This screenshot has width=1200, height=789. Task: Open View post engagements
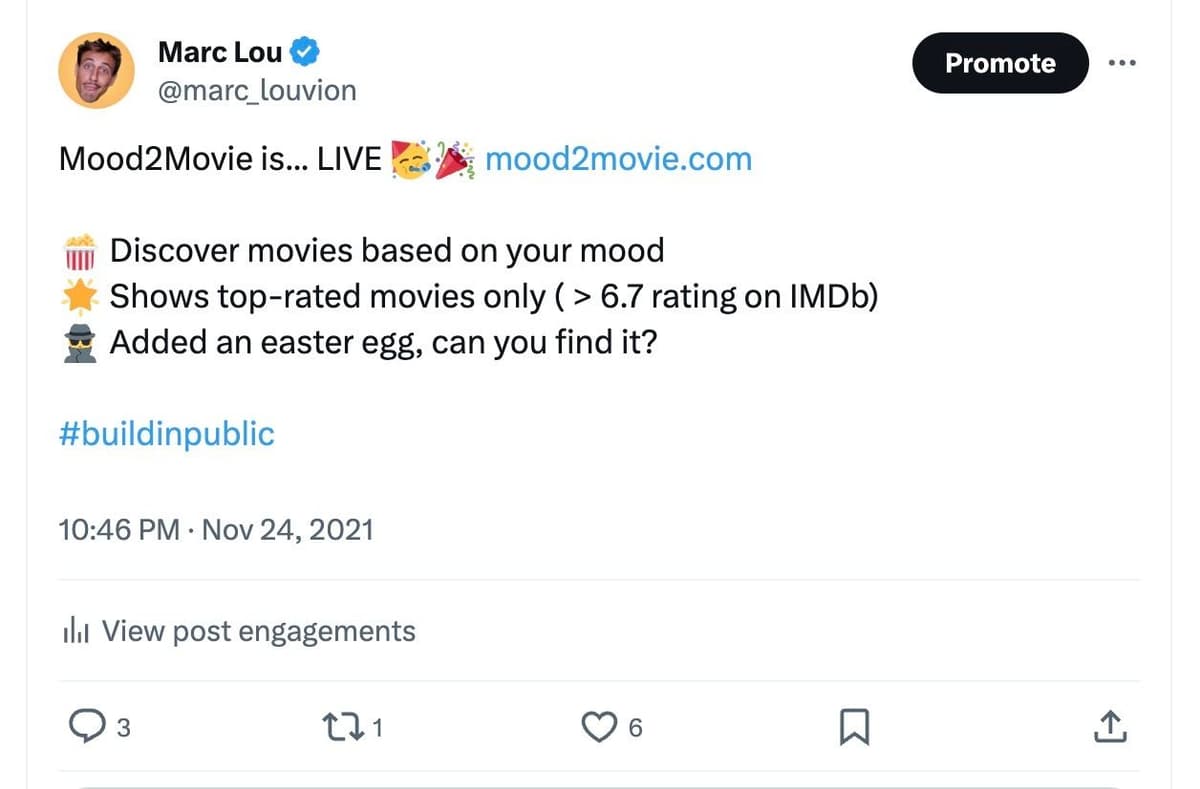[258, 631]
